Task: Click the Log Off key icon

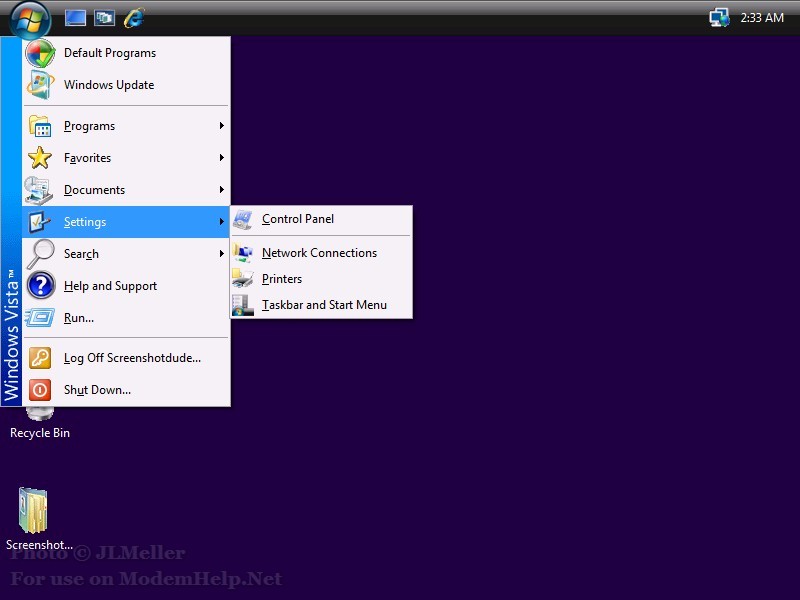Action: tap(40, 358)
